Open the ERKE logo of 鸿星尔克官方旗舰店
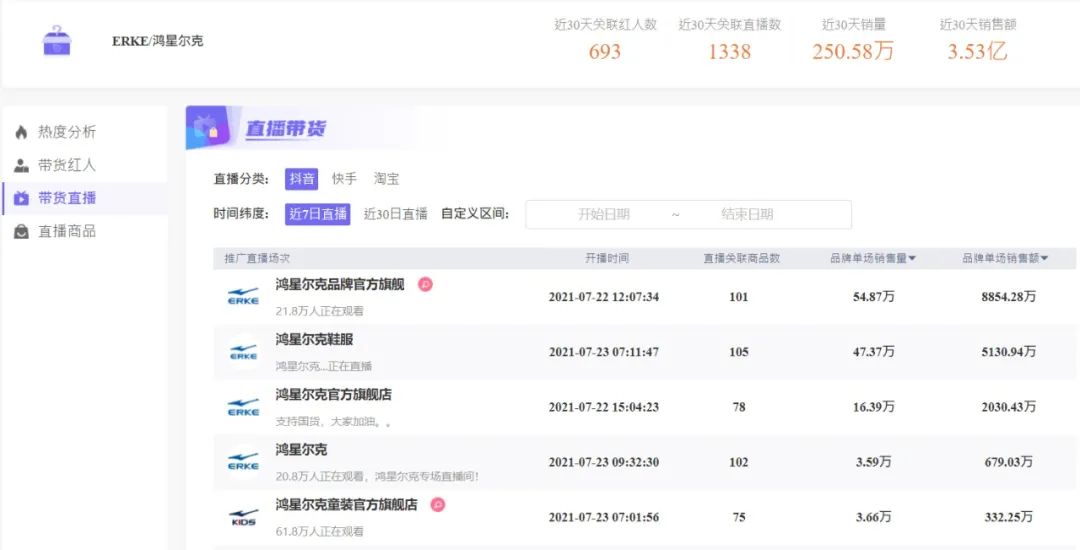 (x=243, y=407)
